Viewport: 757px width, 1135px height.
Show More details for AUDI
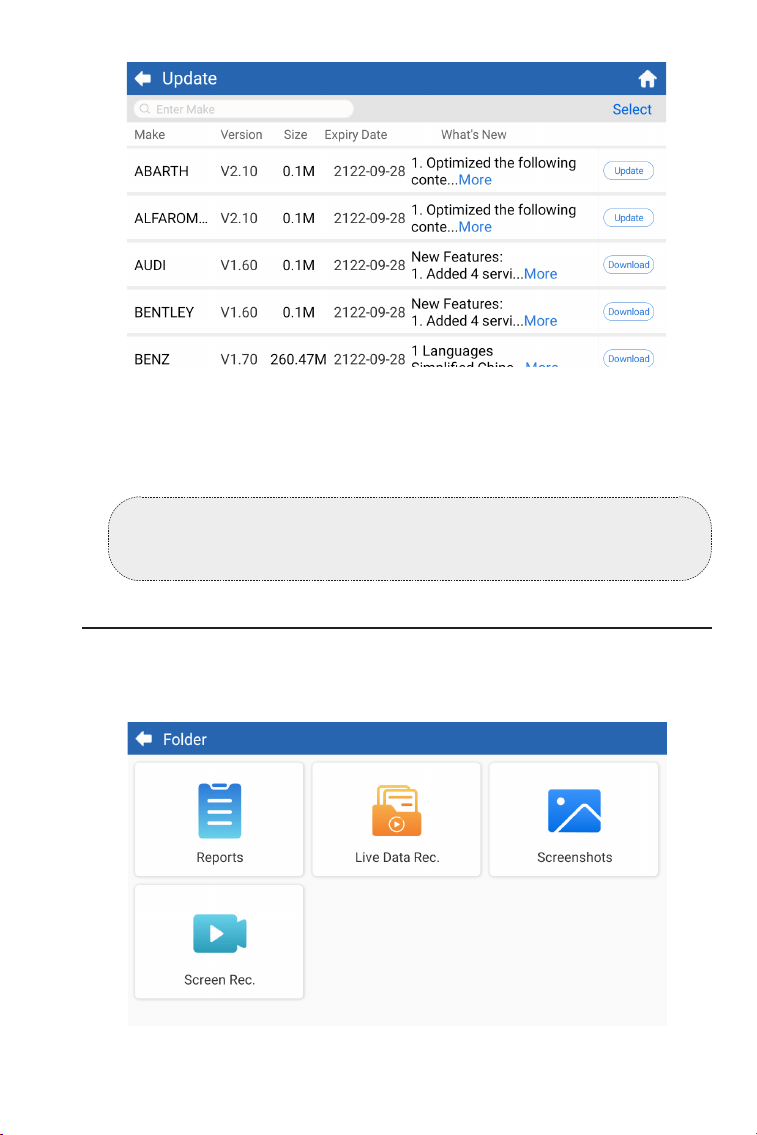[x=540, y=274]
